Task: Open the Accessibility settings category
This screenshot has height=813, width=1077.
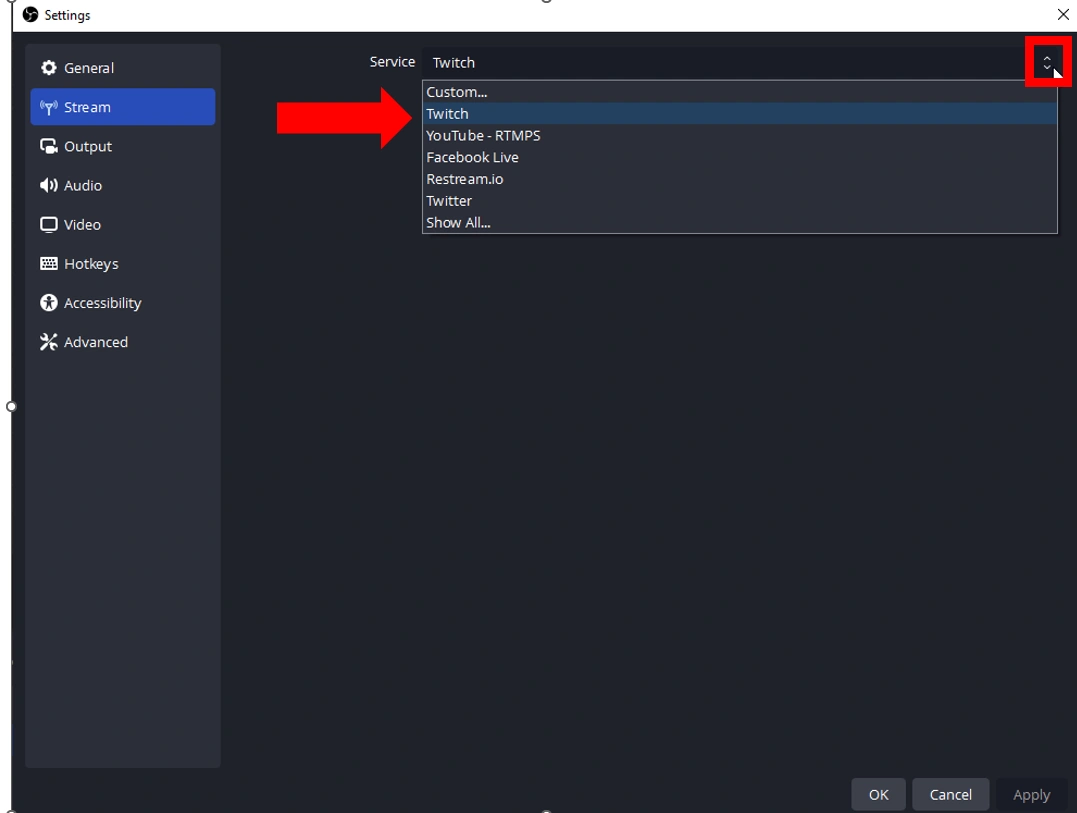Action: click(123, 303)
